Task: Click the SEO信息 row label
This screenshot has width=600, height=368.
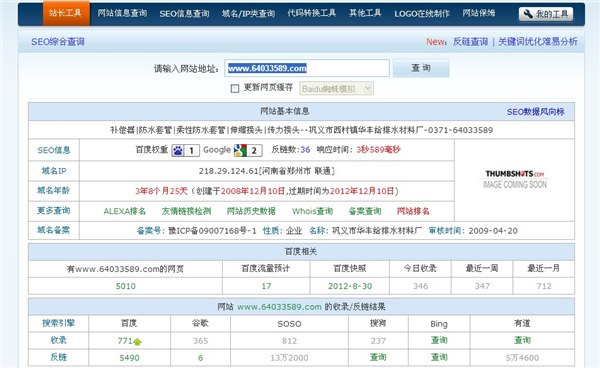Action: pos(54,150)
